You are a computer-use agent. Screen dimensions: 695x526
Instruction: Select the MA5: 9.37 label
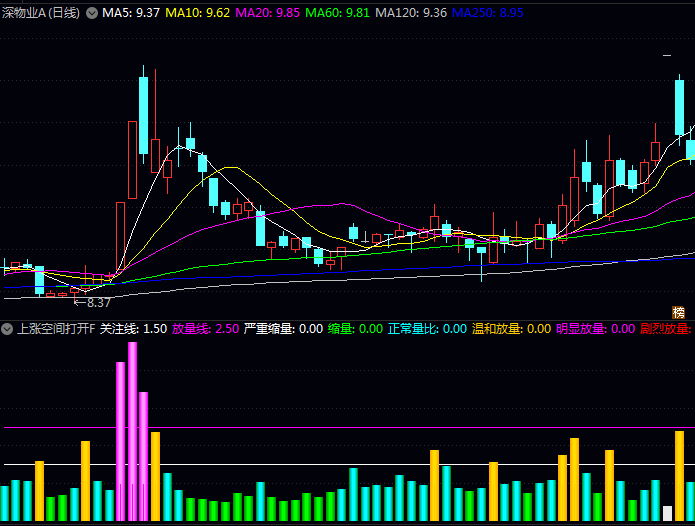pos(131,13)
